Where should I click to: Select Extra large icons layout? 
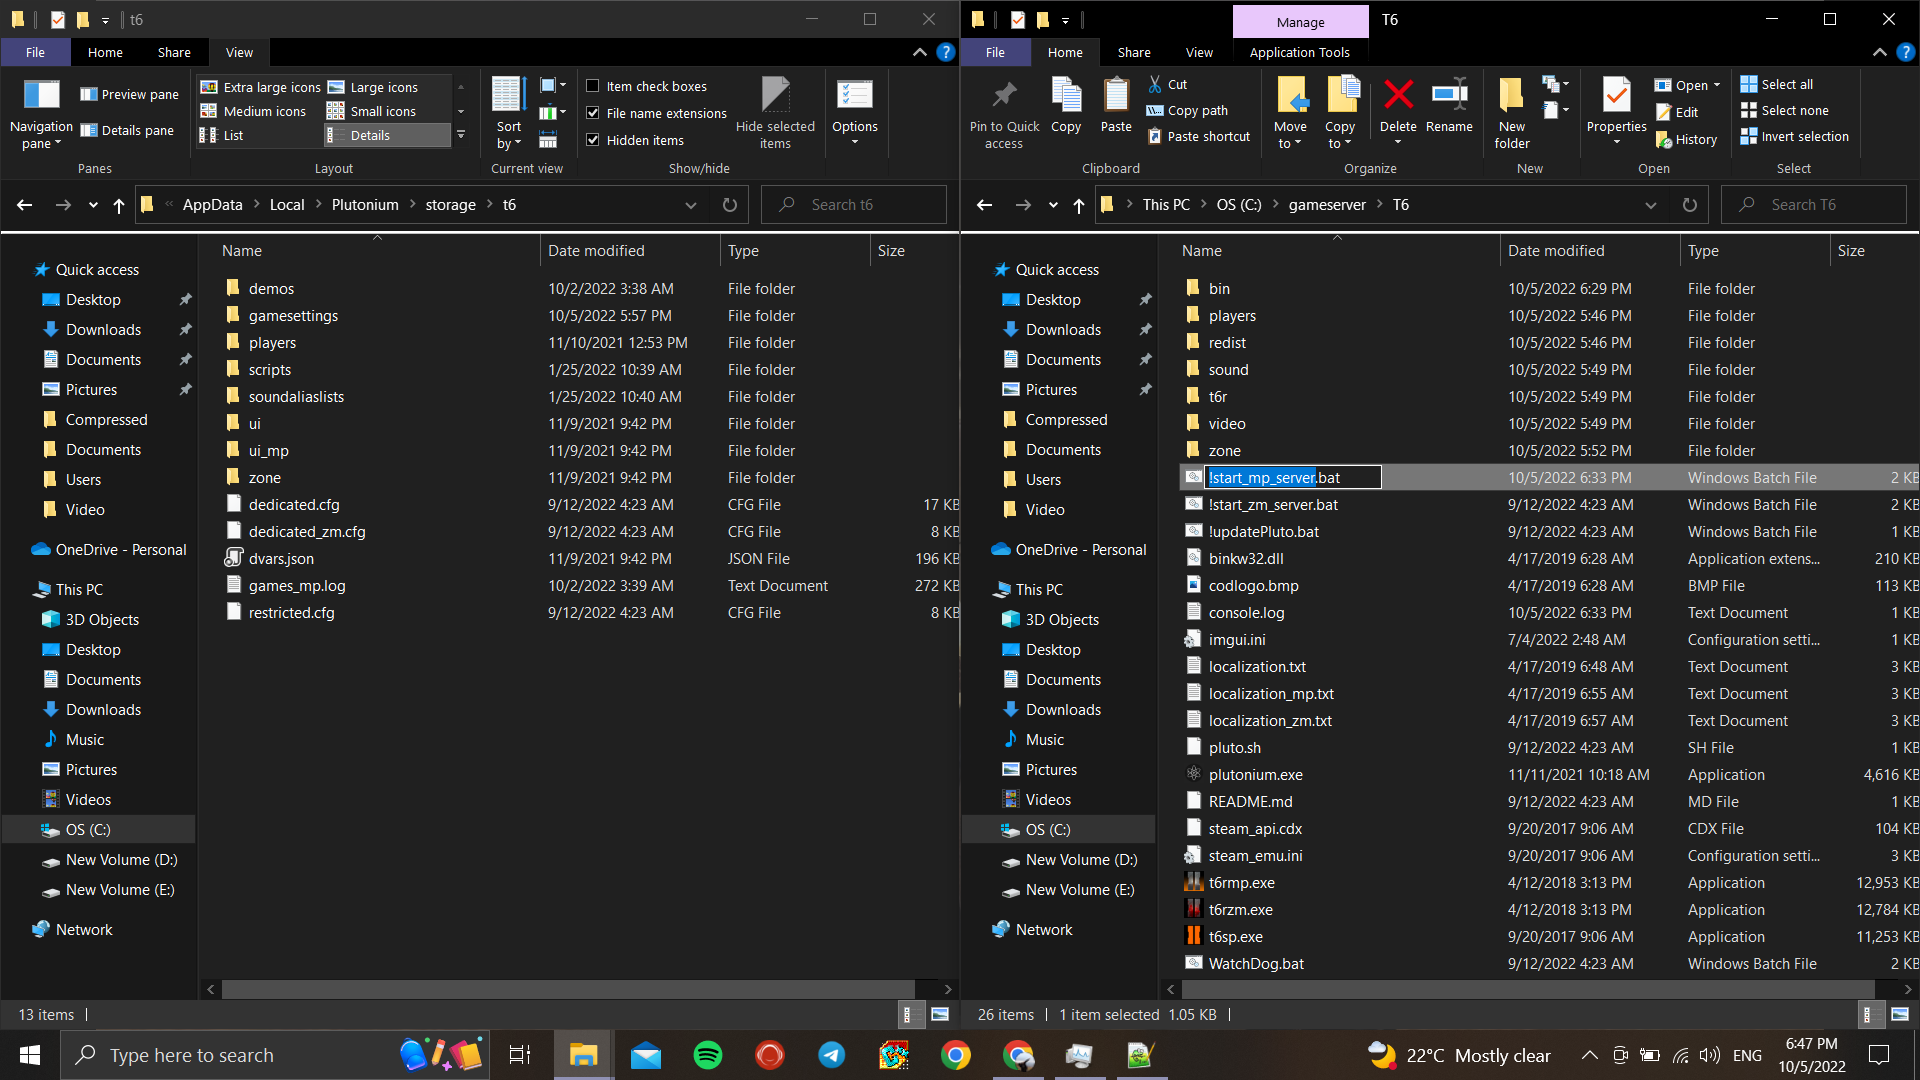tap(261, 87)
